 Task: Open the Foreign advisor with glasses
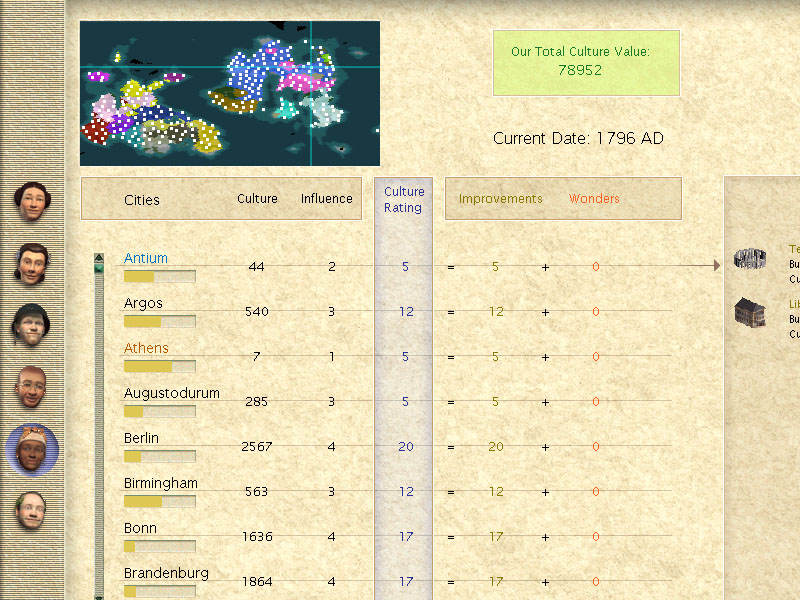32,387
